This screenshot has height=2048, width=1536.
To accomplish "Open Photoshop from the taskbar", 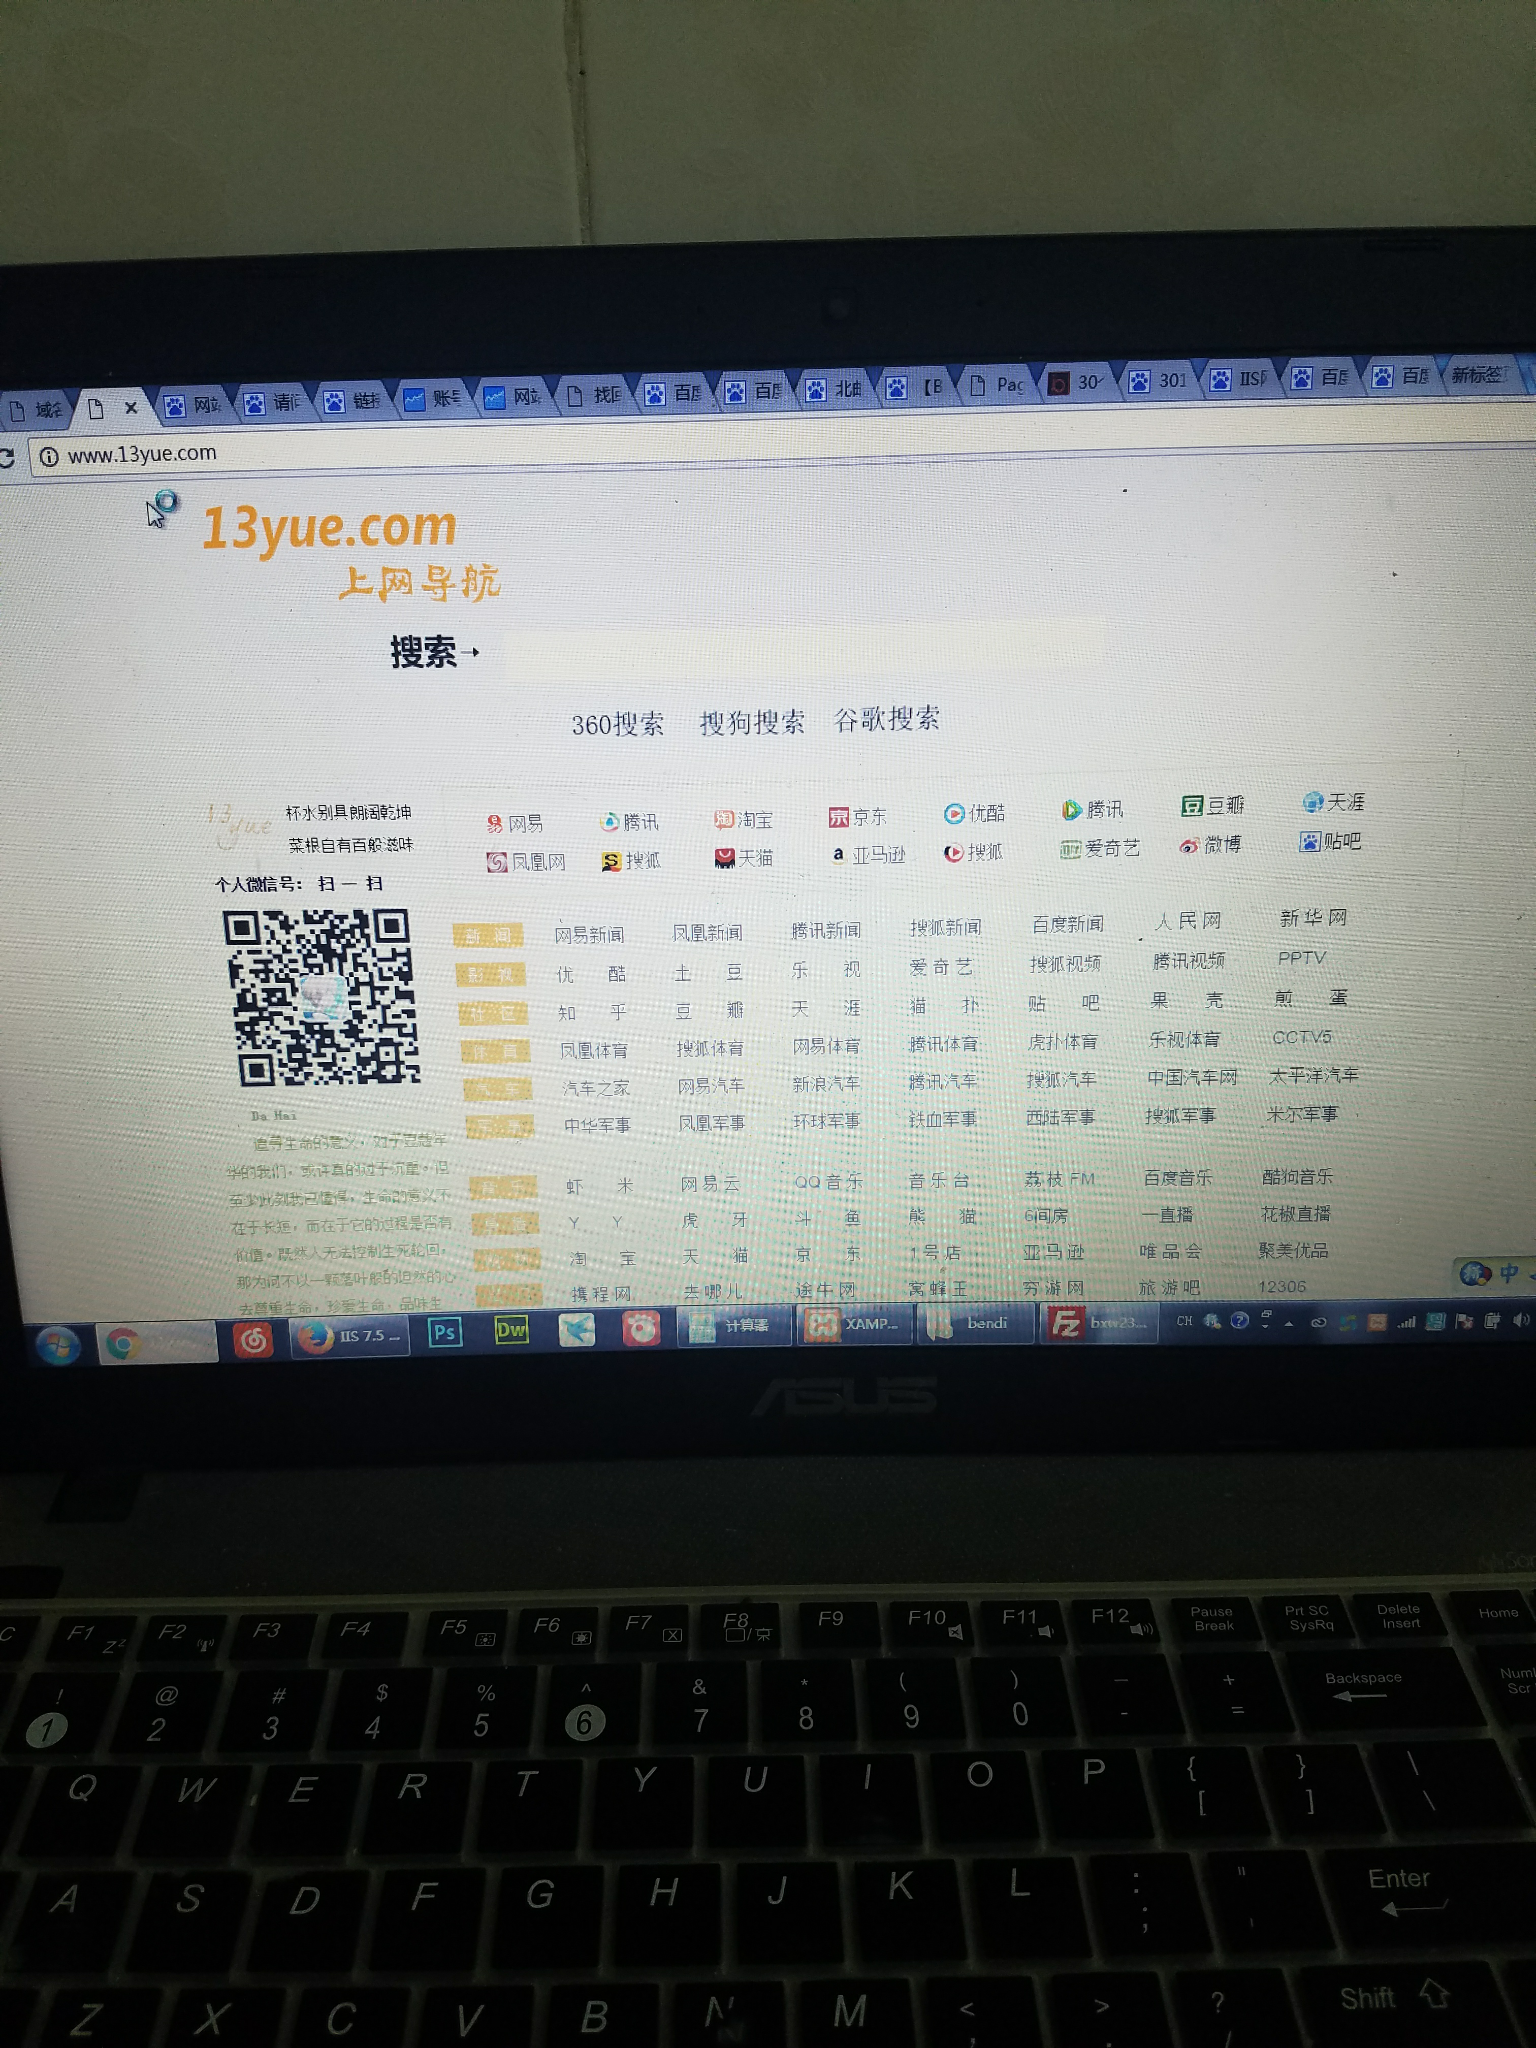I will tap(444, 1333).
